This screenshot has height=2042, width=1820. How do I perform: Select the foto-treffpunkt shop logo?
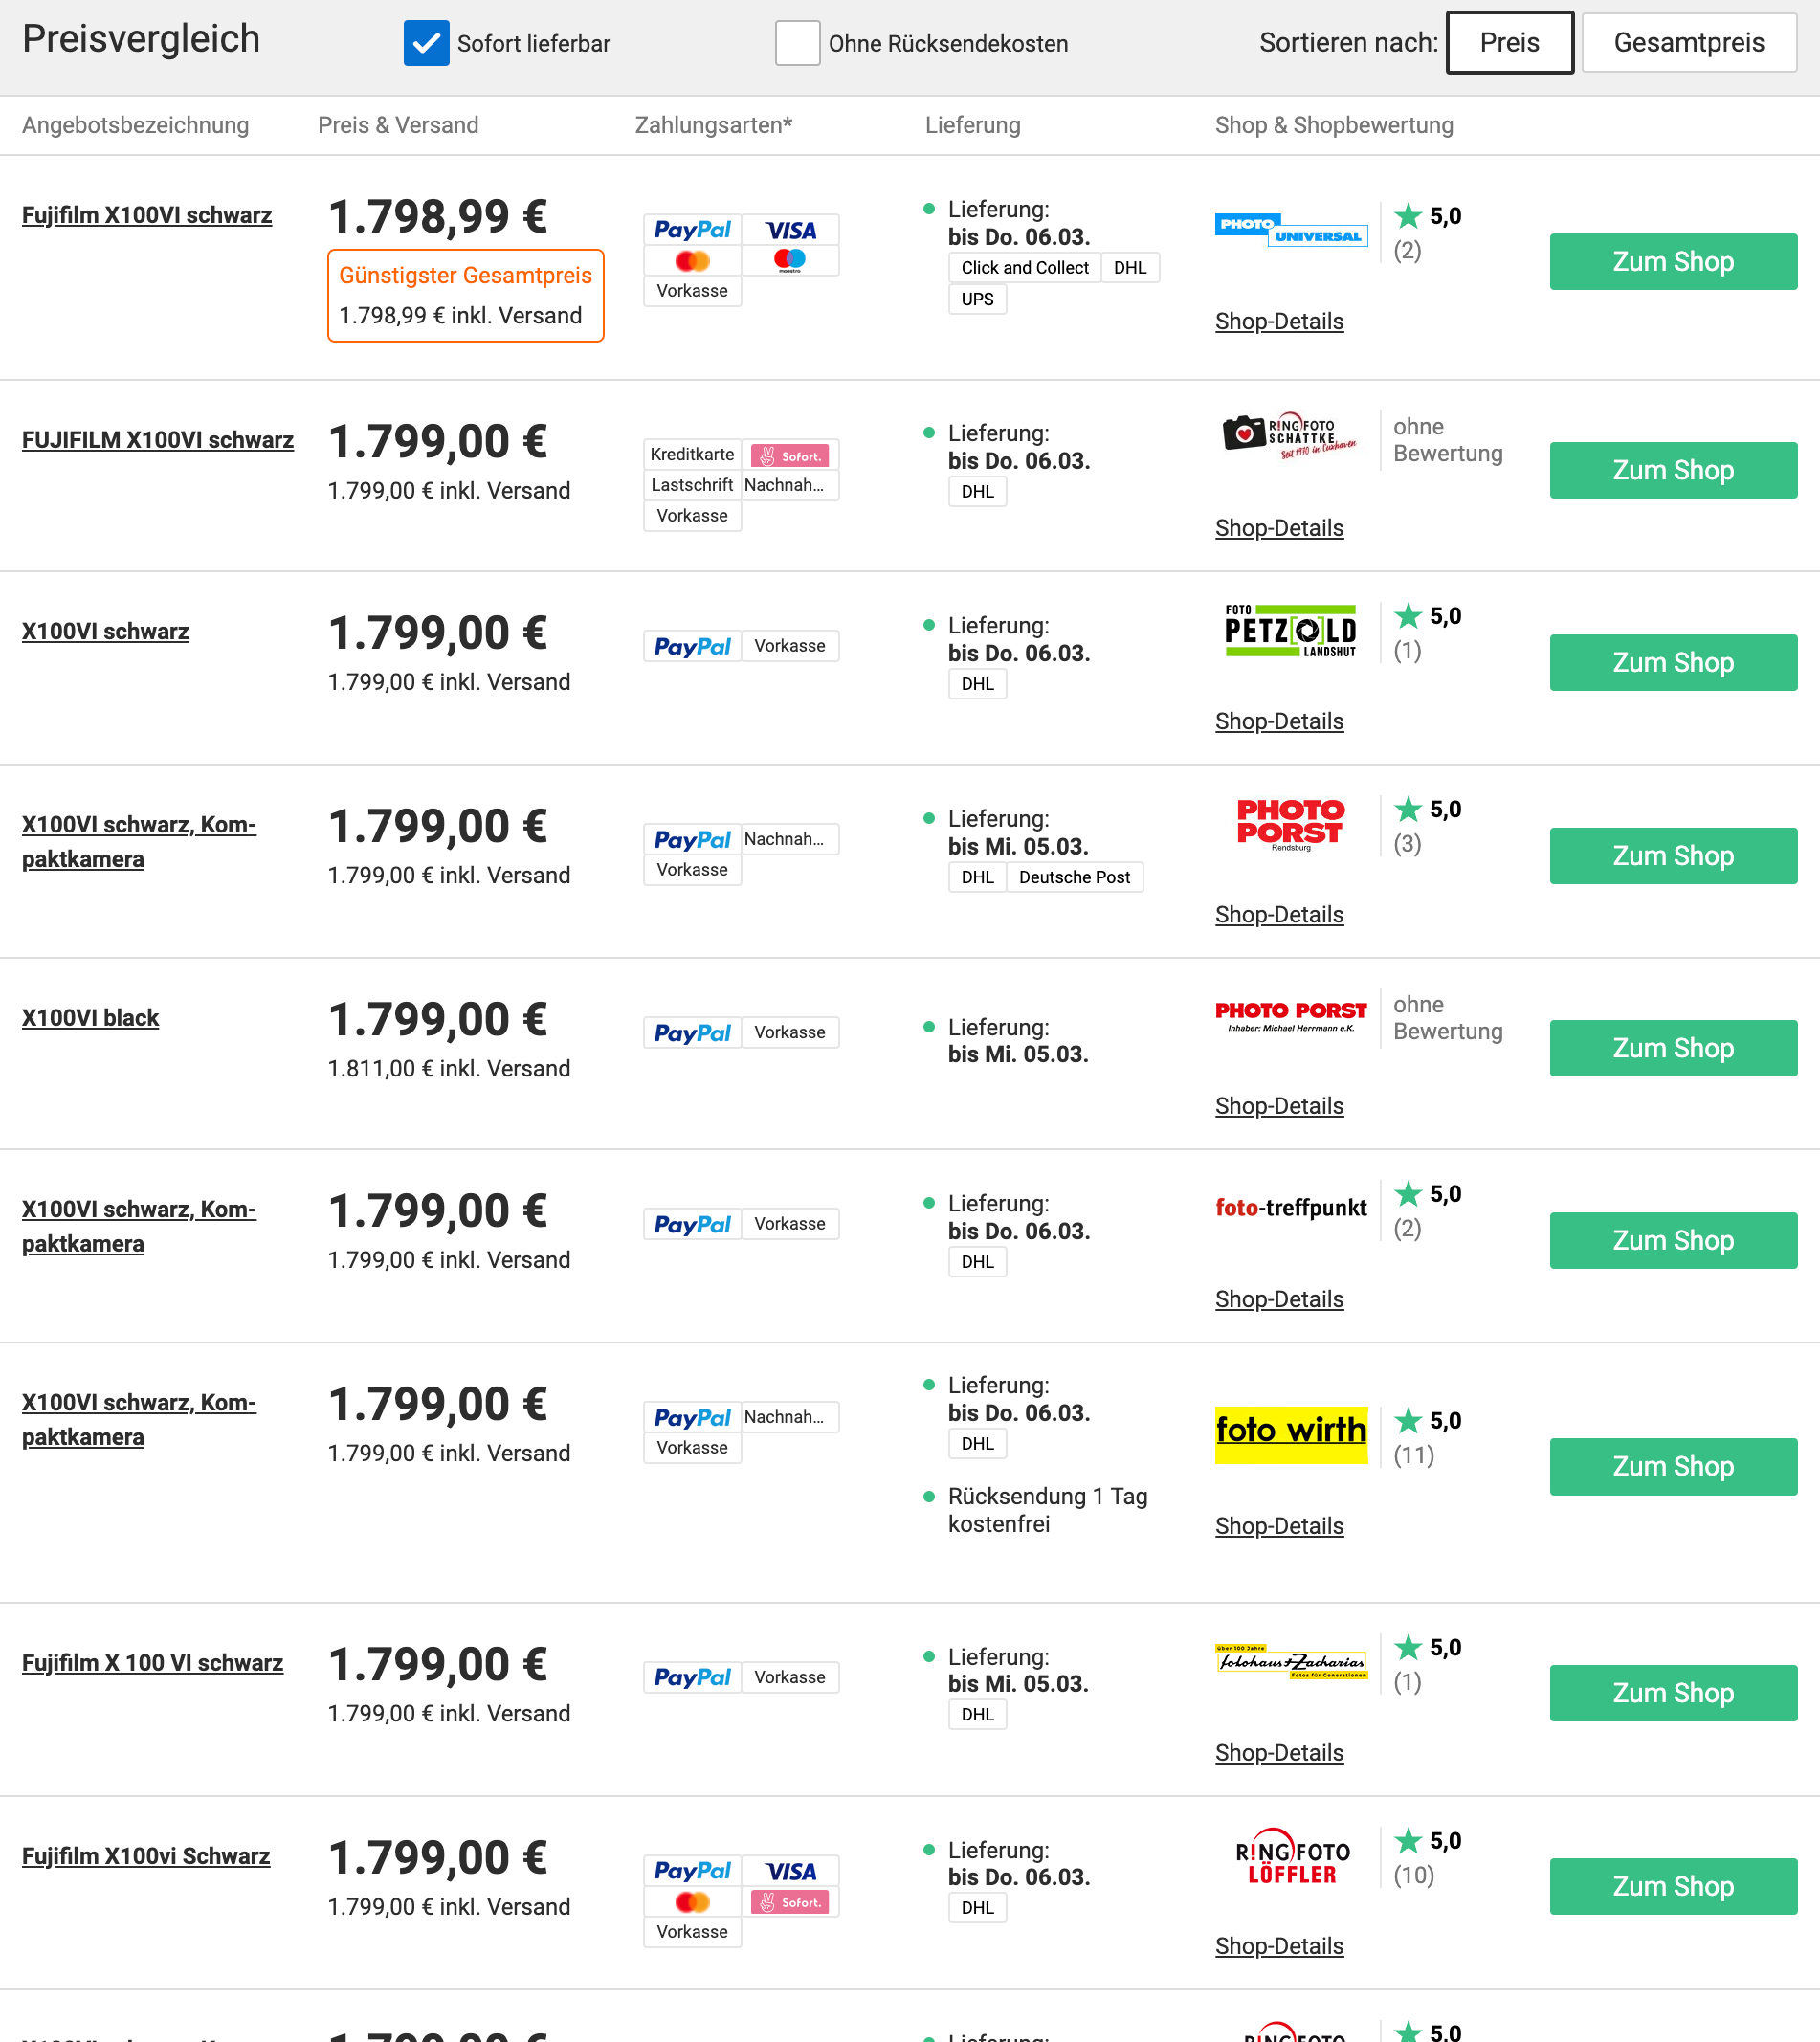(x=1290, y=1208)
